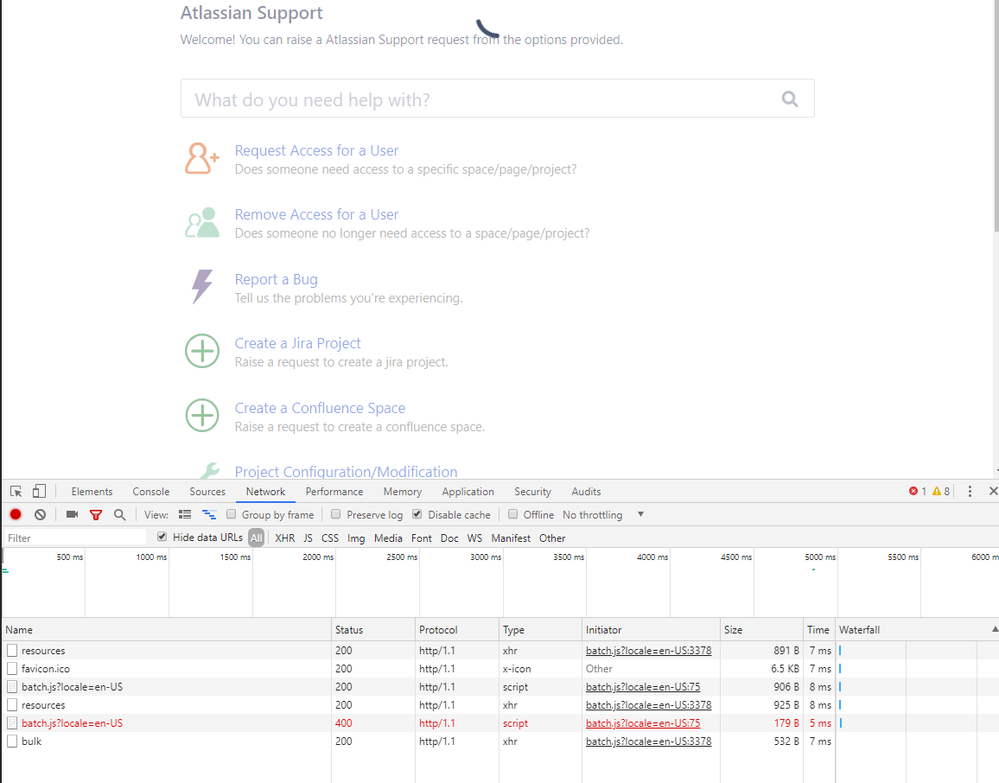
Task: Enable the Offline checkbox
Action: (x=513, y=514)
